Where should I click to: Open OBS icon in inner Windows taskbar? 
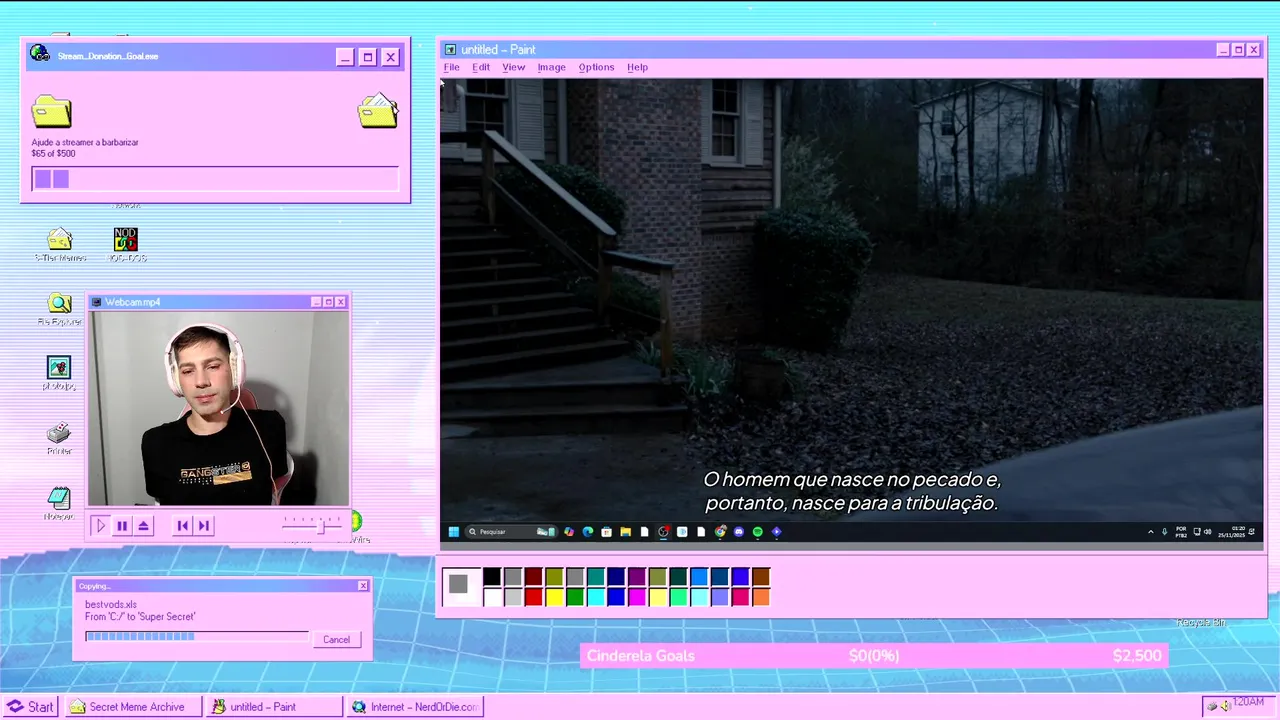663,532
